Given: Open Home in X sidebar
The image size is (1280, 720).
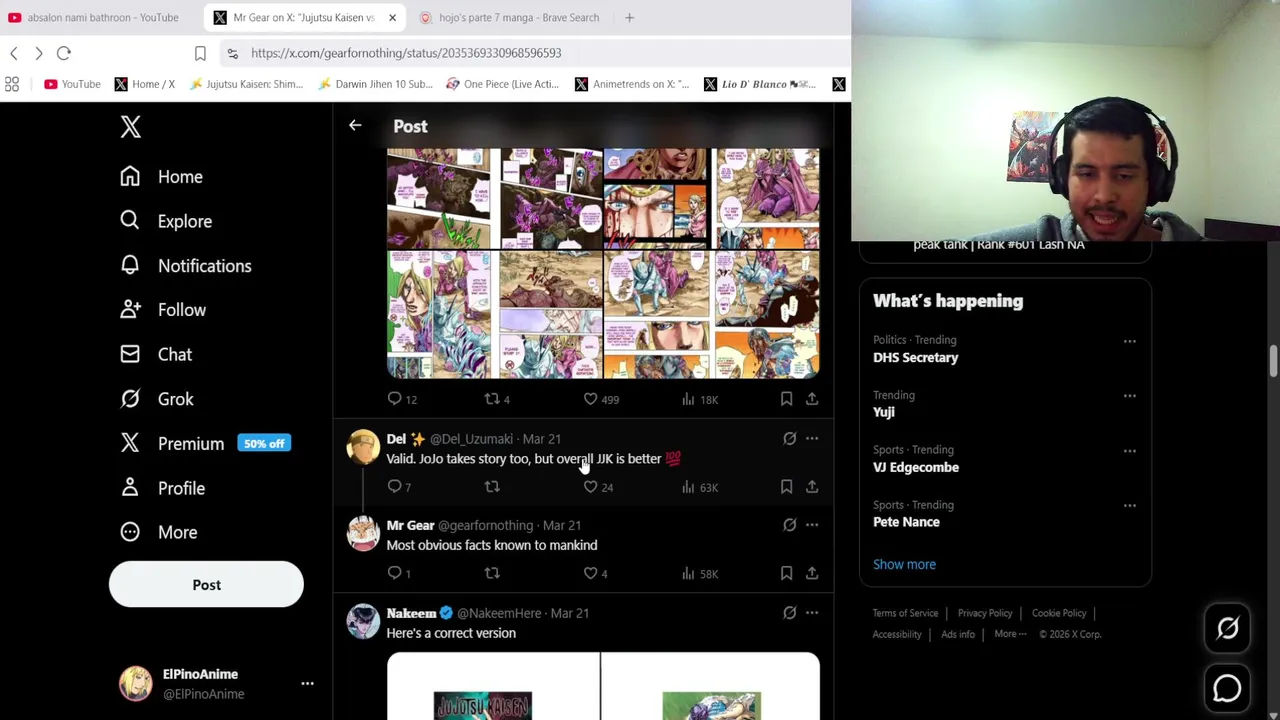Looking at the screenshot, I should pos(161,177).
